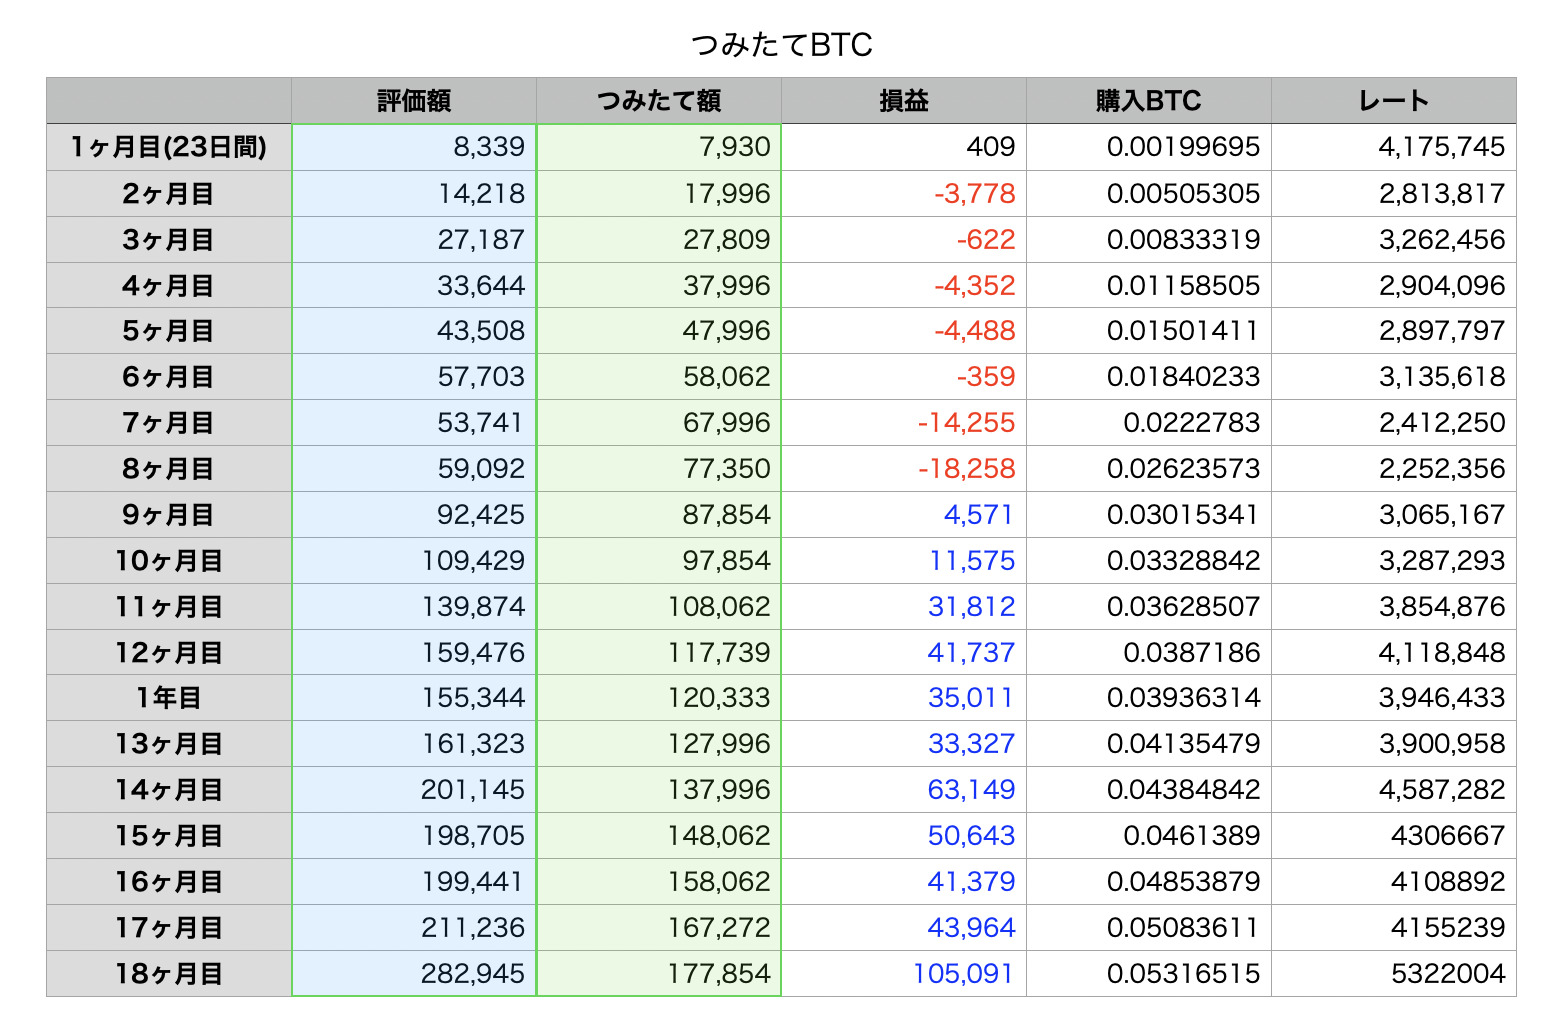Select the cell showing 27,809
The width and height of the screenshot is (1562, 1014).
pos(659,239)
